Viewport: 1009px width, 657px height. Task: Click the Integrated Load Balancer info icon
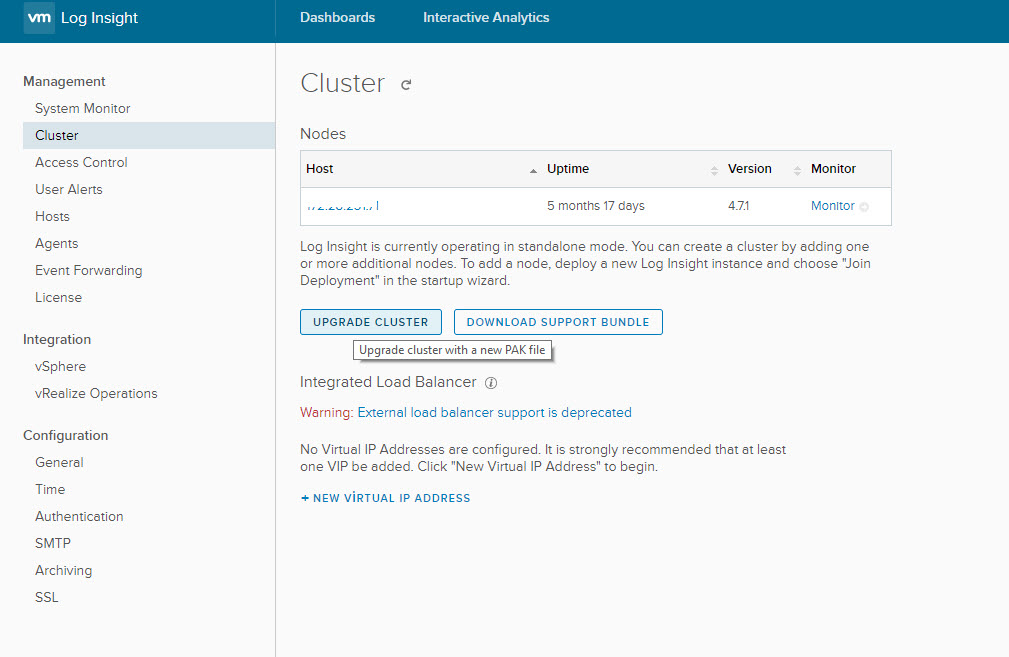click(x=491, y=383)
